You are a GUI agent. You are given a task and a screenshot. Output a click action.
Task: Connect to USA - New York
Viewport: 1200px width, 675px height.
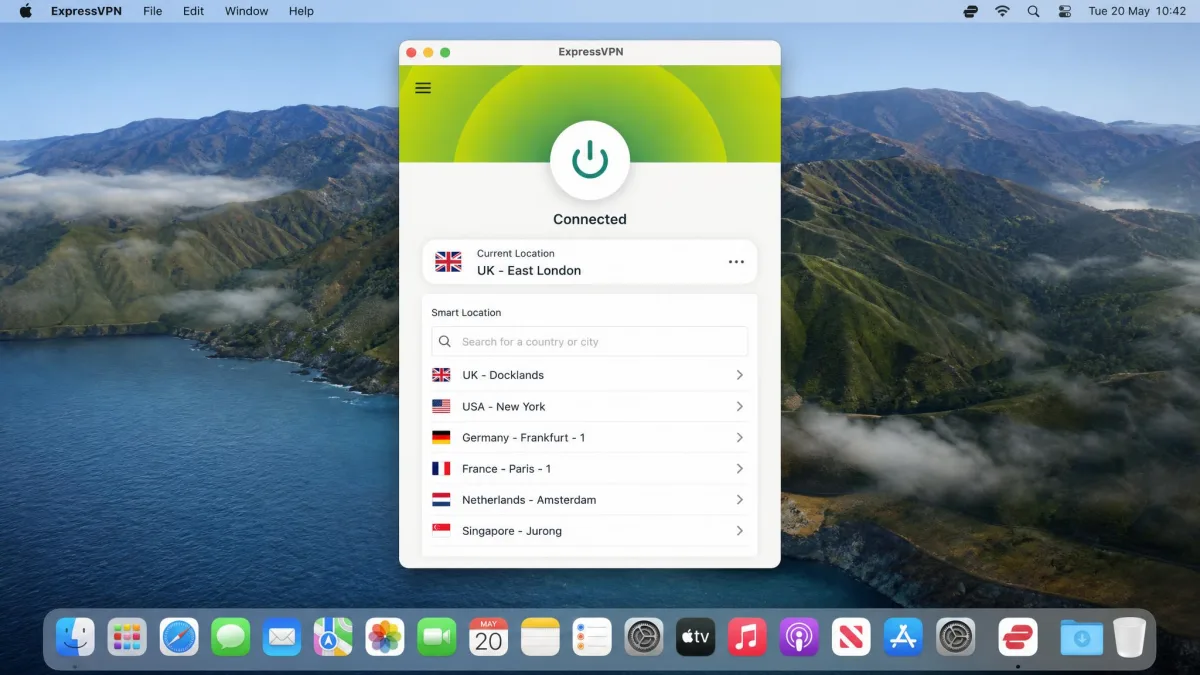[590, 406]
